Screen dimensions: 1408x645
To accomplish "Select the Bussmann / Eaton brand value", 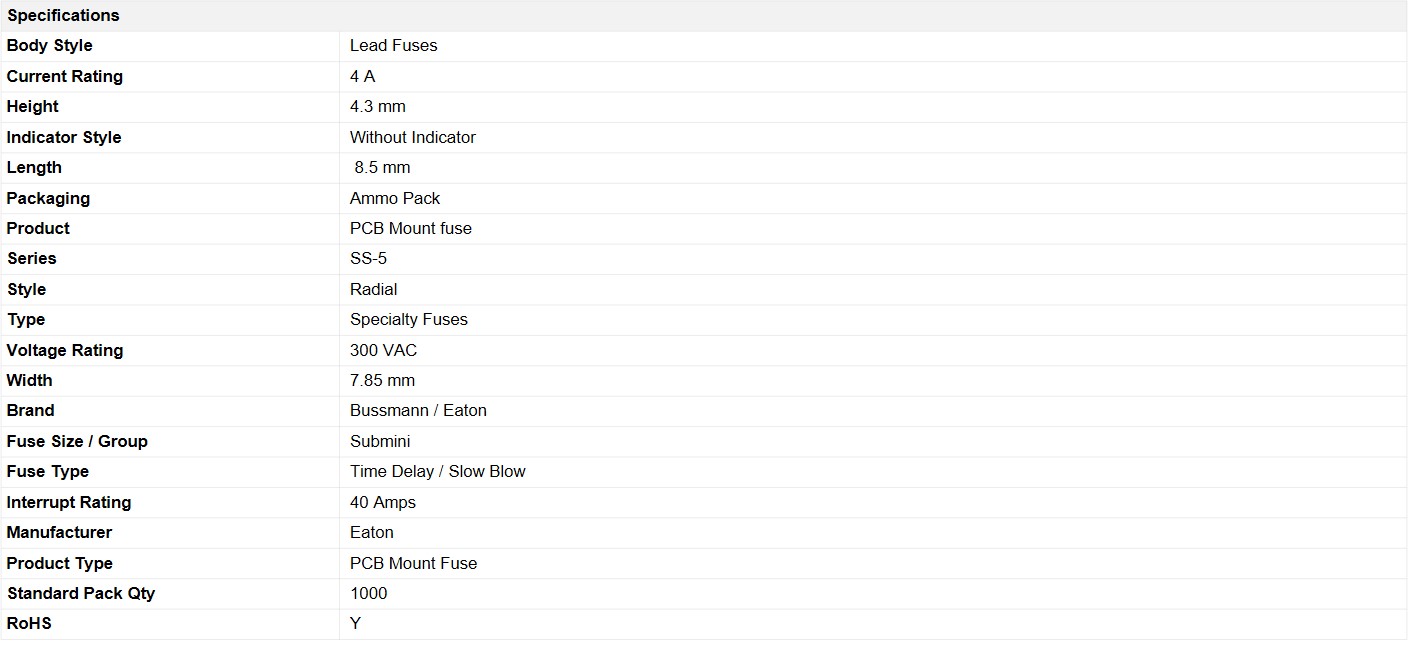I will pos(418,410).
